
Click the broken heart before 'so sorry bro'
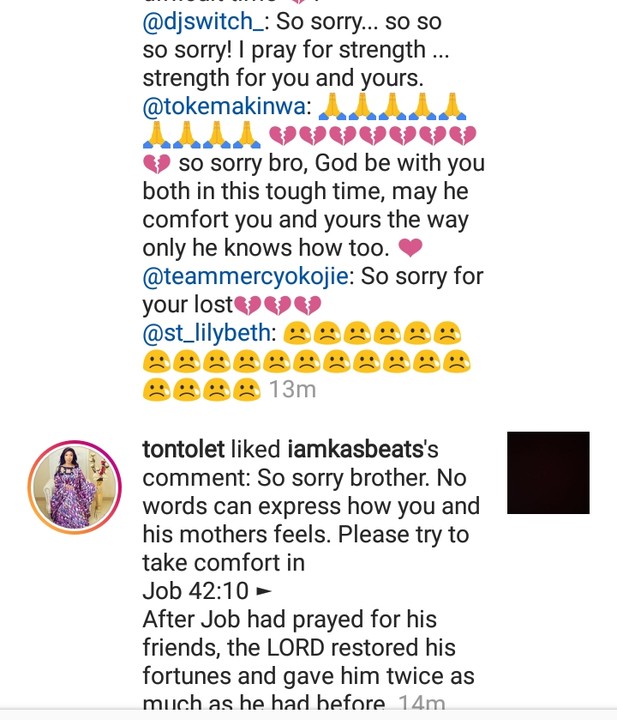tap(157, 163)
